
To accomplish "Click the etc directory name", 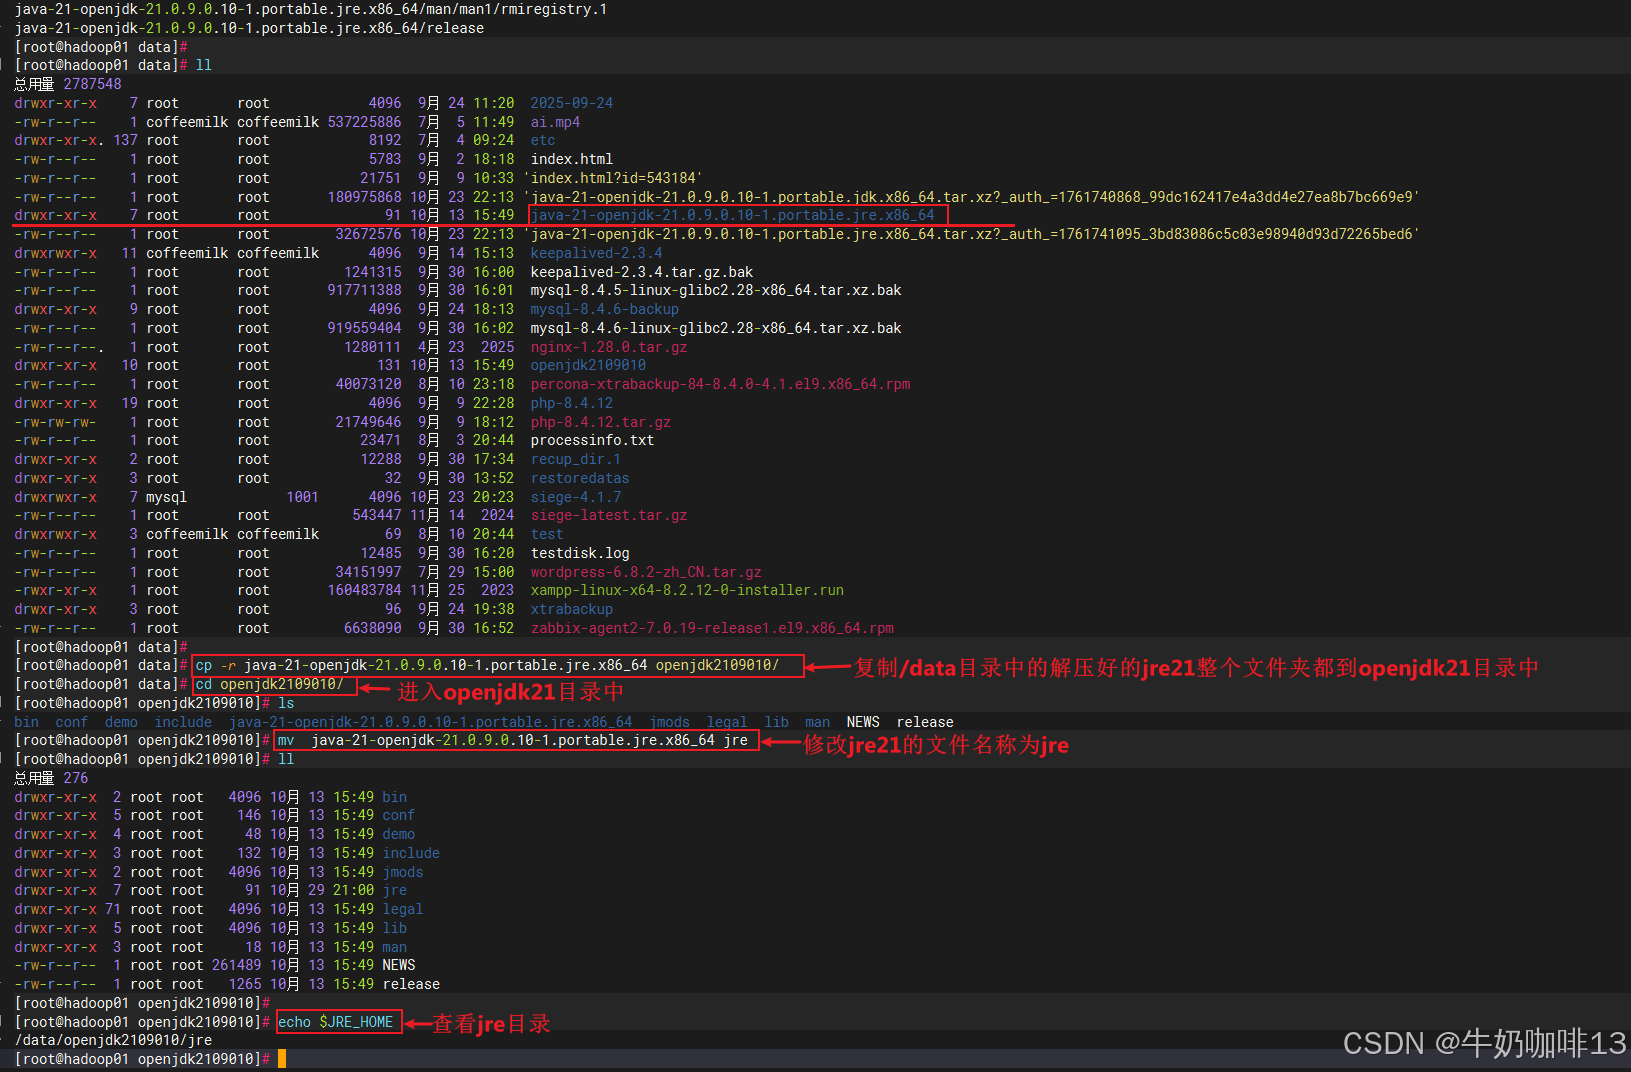I will pos(542,141).
